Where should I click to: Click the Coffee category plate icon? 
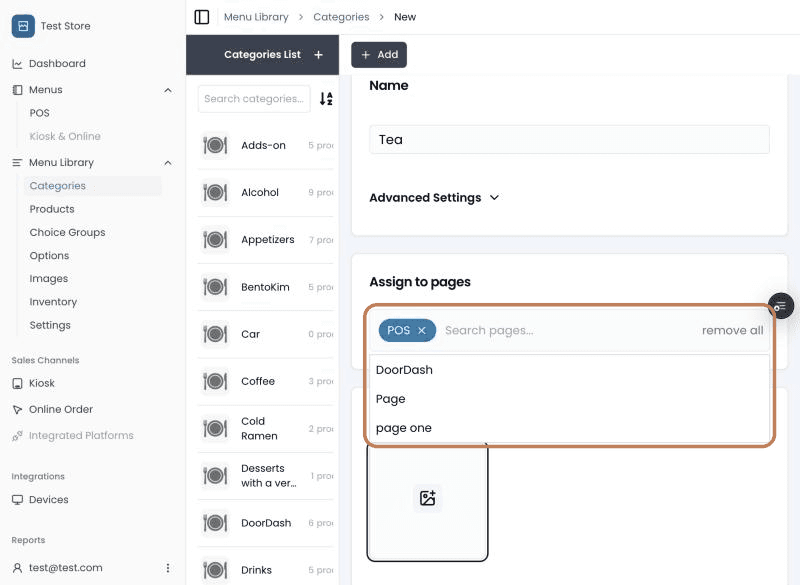pyautogui.click(x=215, y=381)
